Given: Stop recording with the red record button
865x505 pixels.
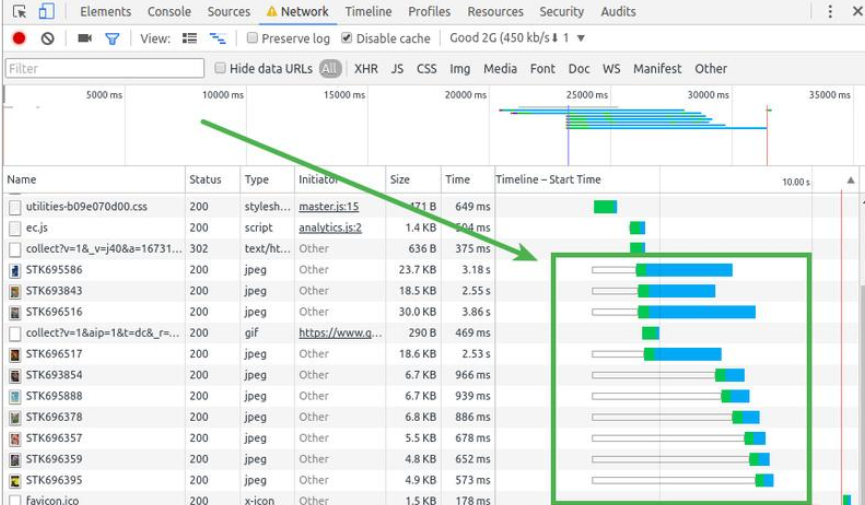Looking at the screenshot, I should click(19, 38).
